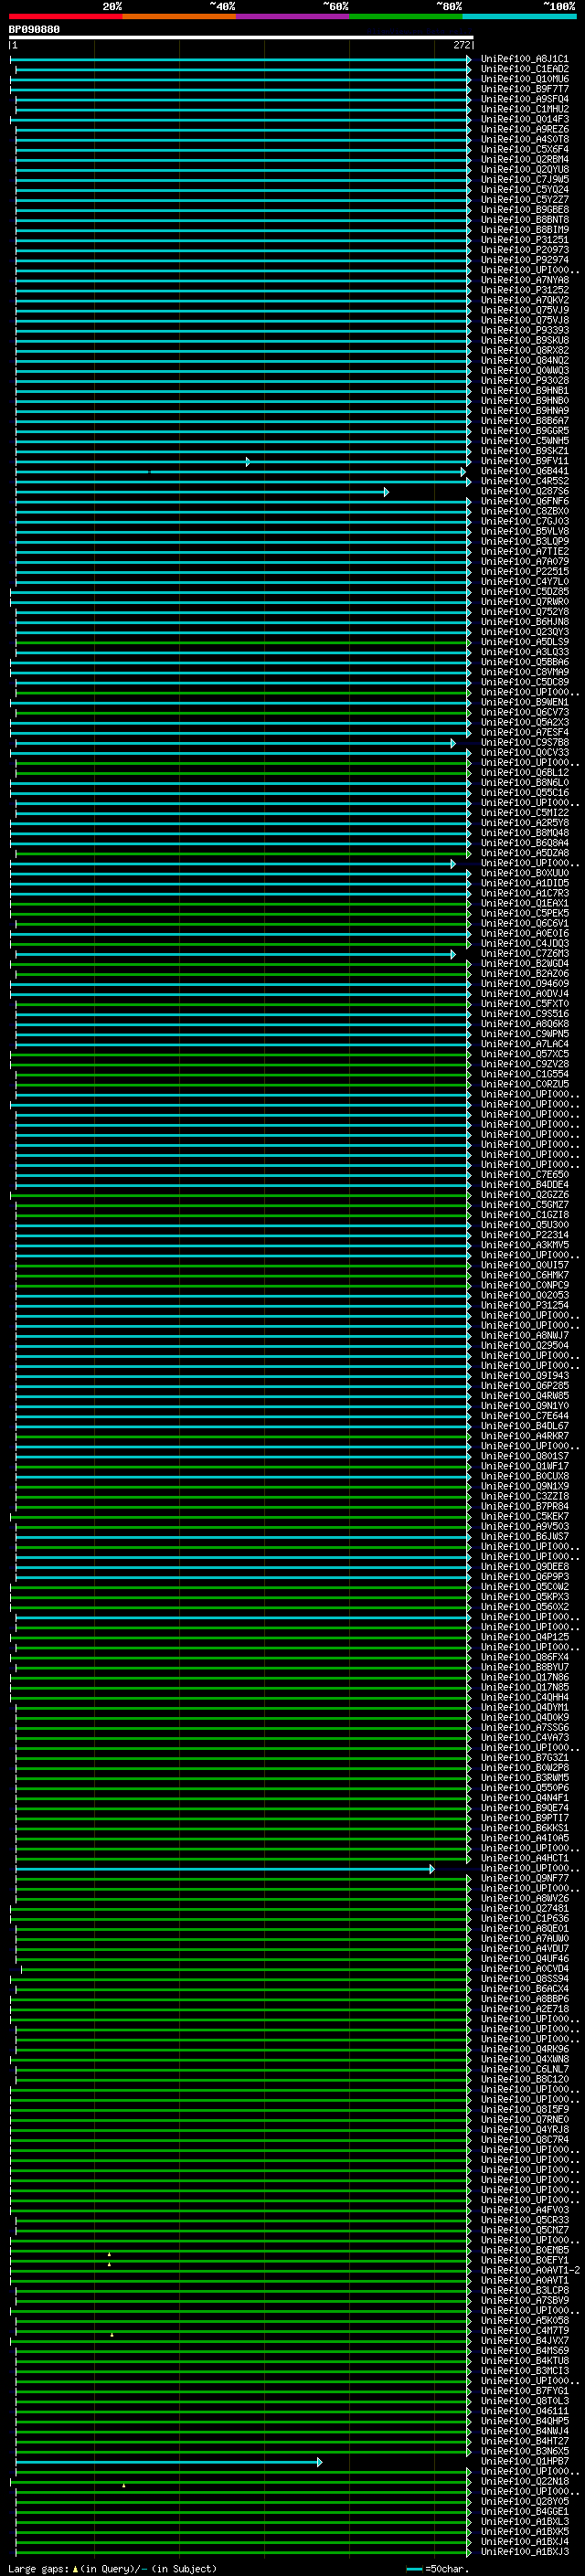Image resolution: width=585 pixels, height=2576 pixels.
Task: Open the UniRef100_C5X6F4 entry
Action: point(524,149)
